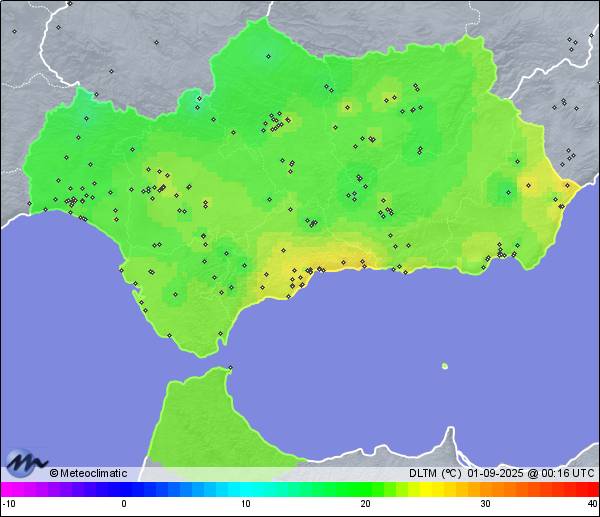Viewport: 600px width, 517px height.
Task: Pick the red end of the color scale
Action: 592,489
